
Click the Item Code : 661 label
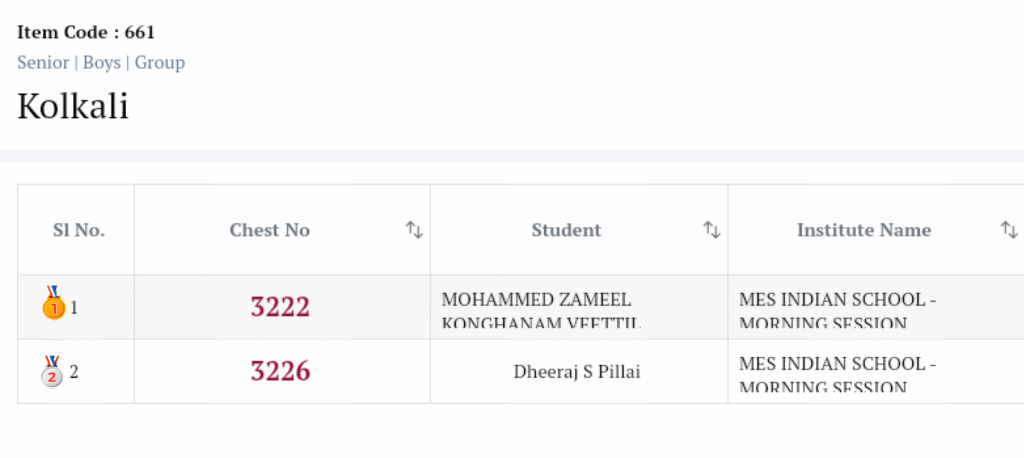86,32
